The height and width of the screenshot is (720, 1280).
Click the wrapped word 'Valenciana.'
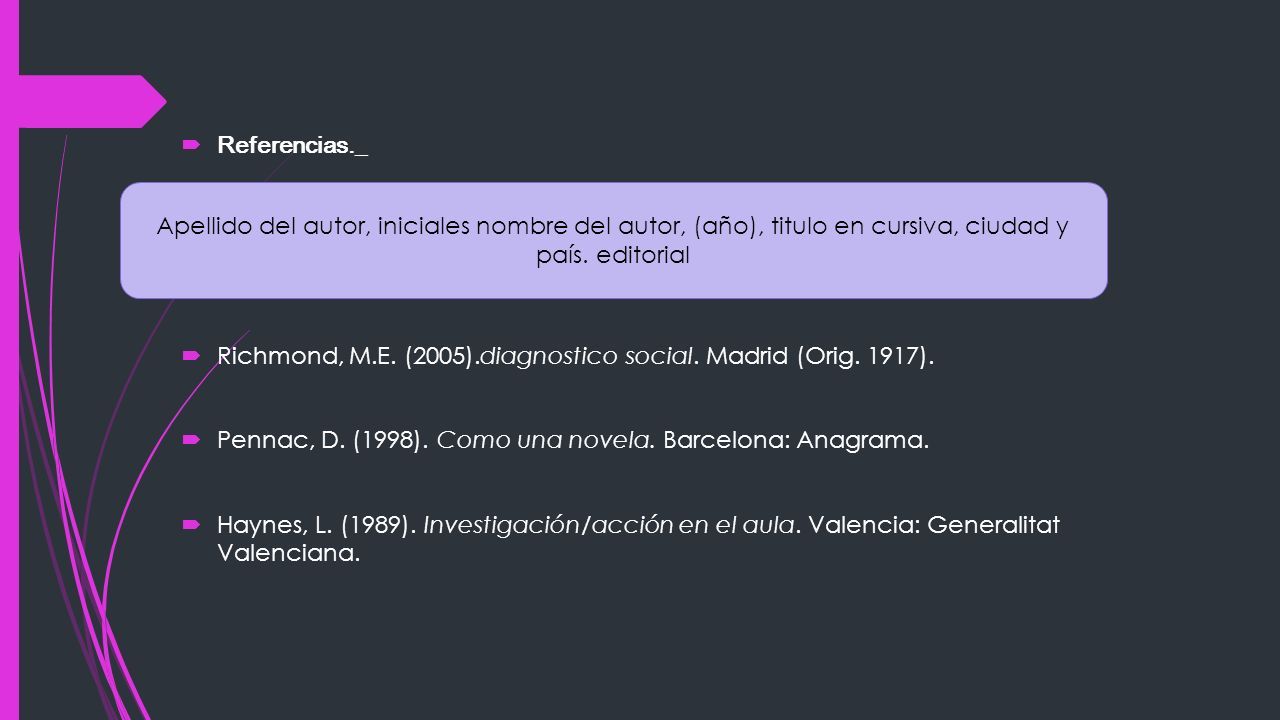pyautogui.click(x=288, y=553)
